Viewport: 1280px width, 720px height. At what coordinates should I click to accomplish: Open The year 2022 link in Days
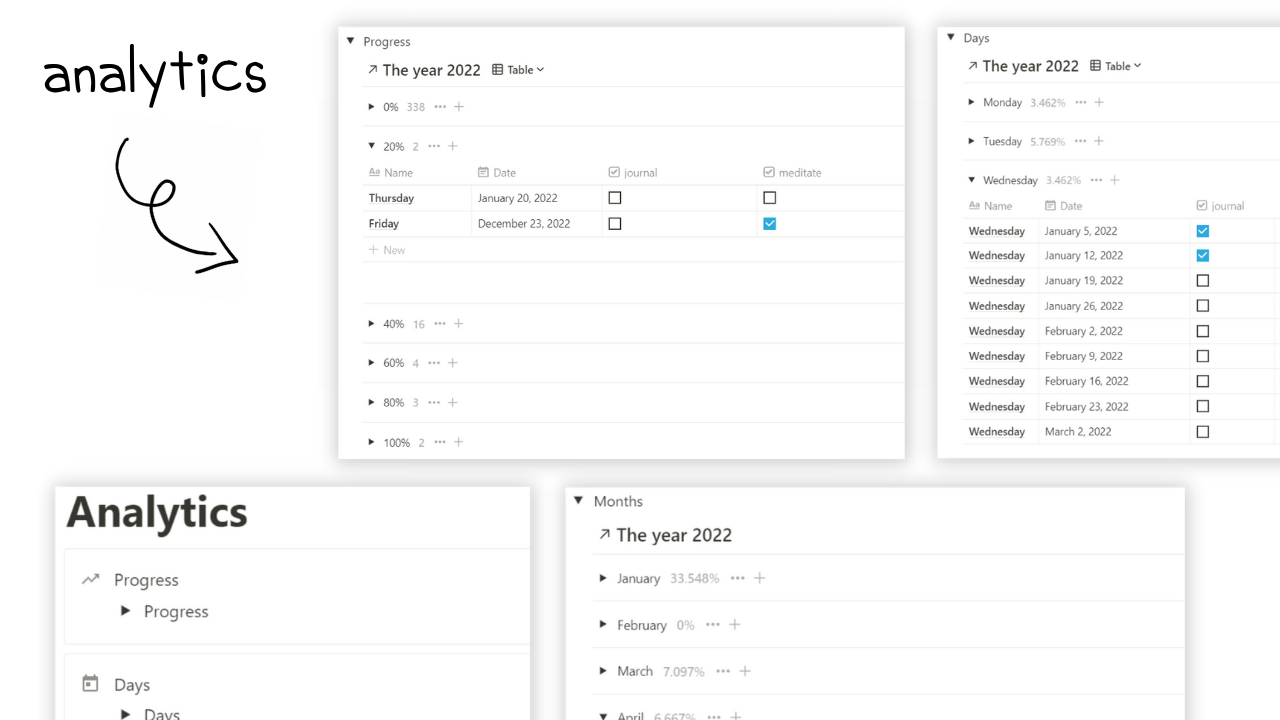click(1023, 66)
